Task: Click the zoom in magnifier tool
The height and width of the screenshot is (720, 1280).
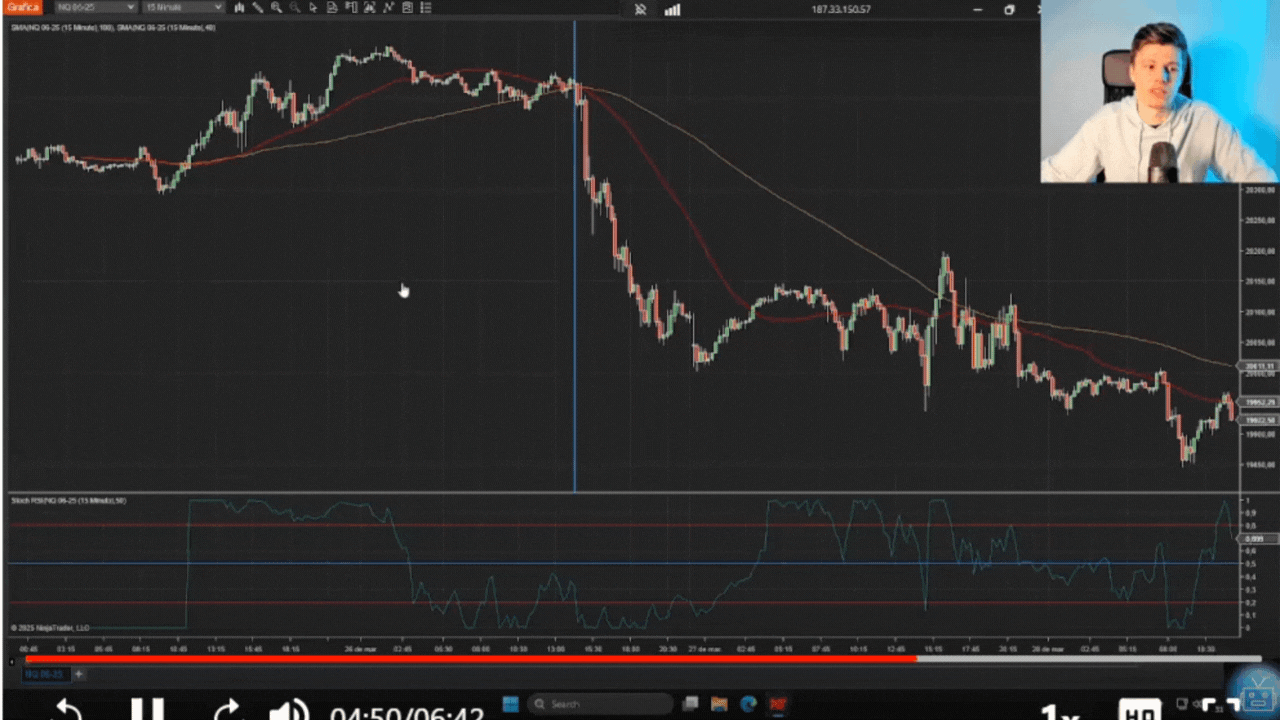Action: (276, 8)
